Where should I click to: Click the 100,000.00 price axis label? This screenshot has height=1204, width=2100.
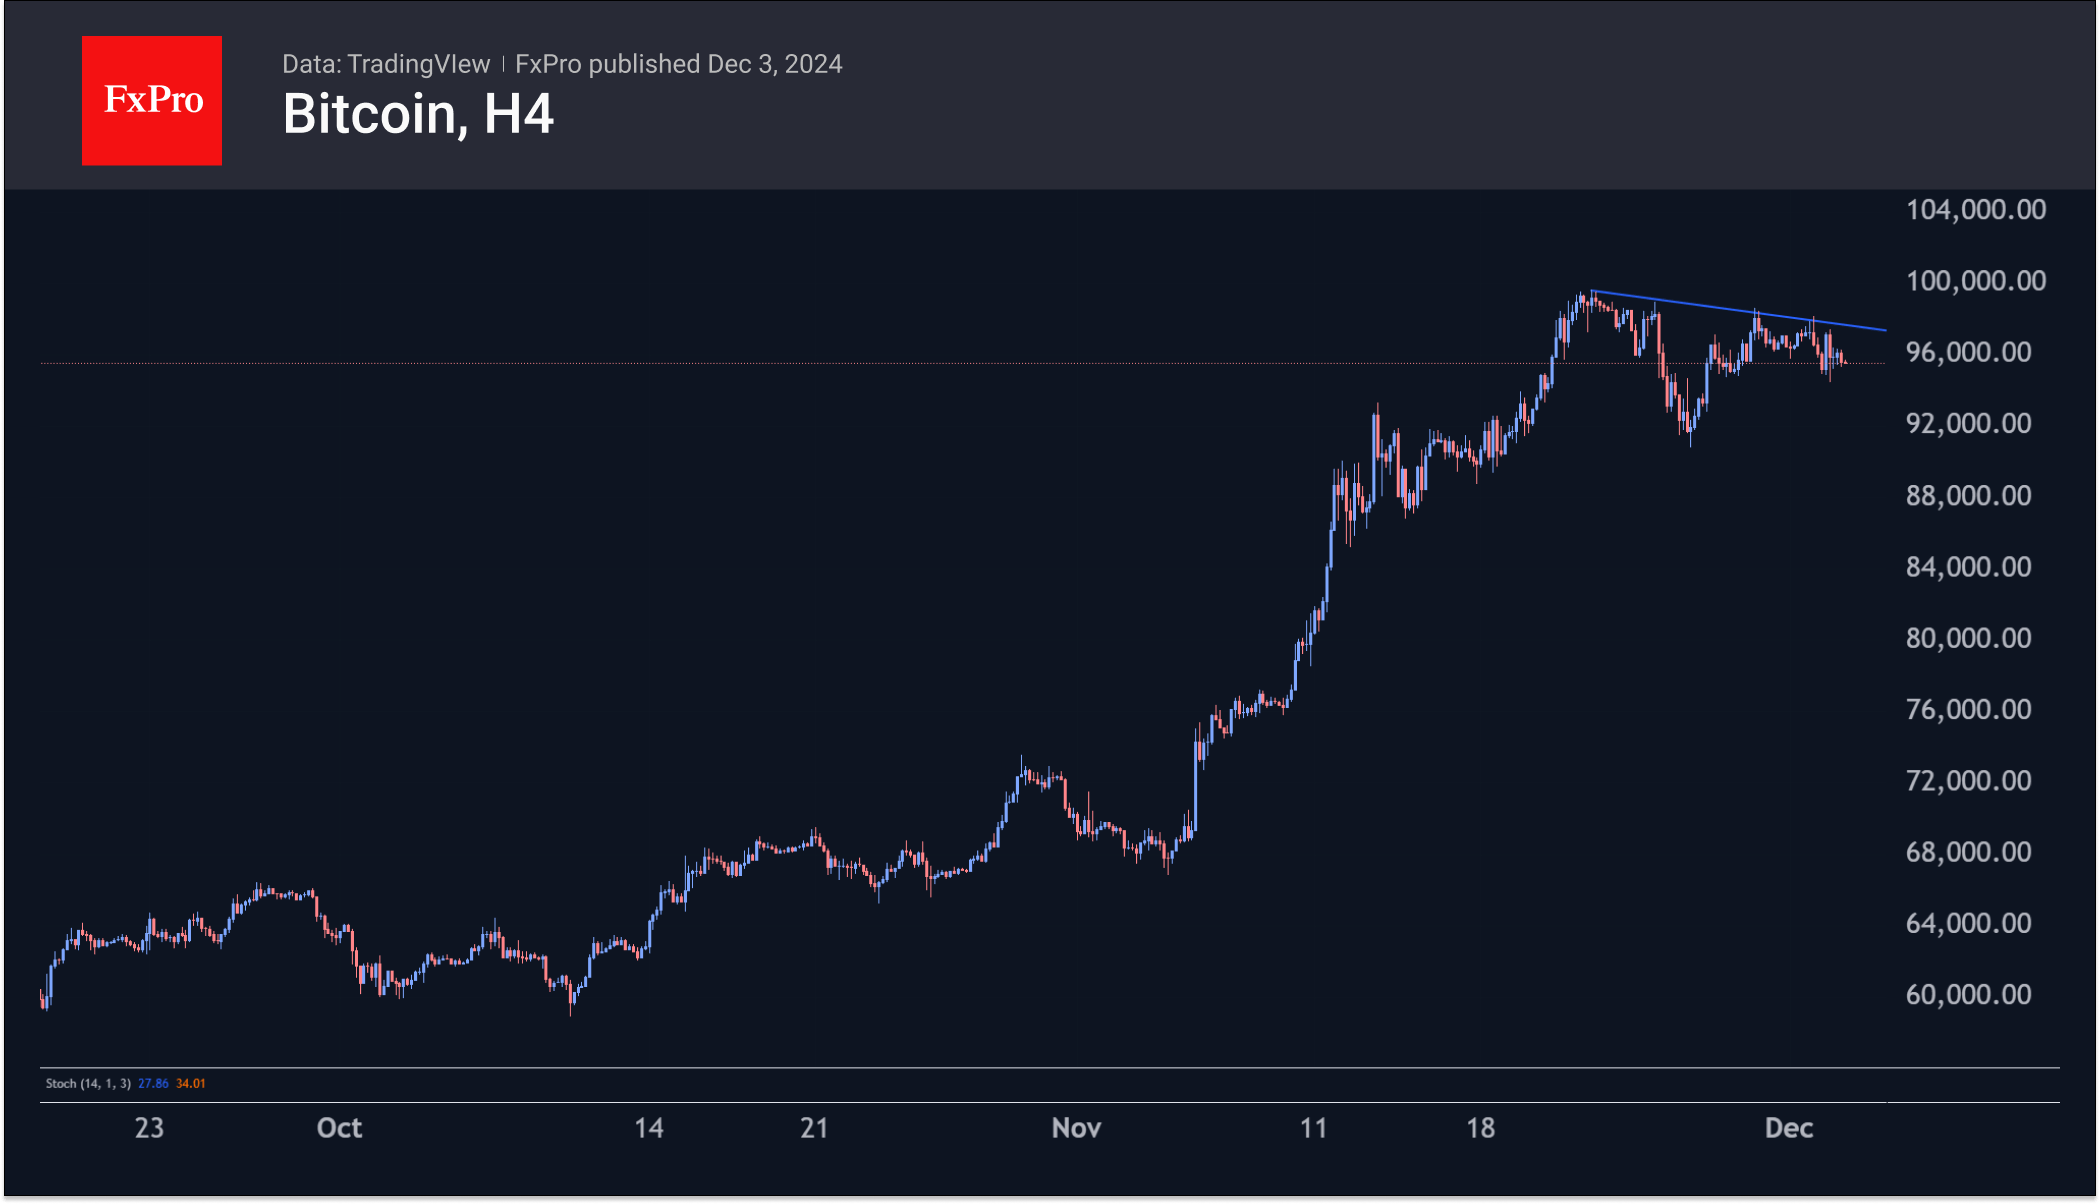1975,281
